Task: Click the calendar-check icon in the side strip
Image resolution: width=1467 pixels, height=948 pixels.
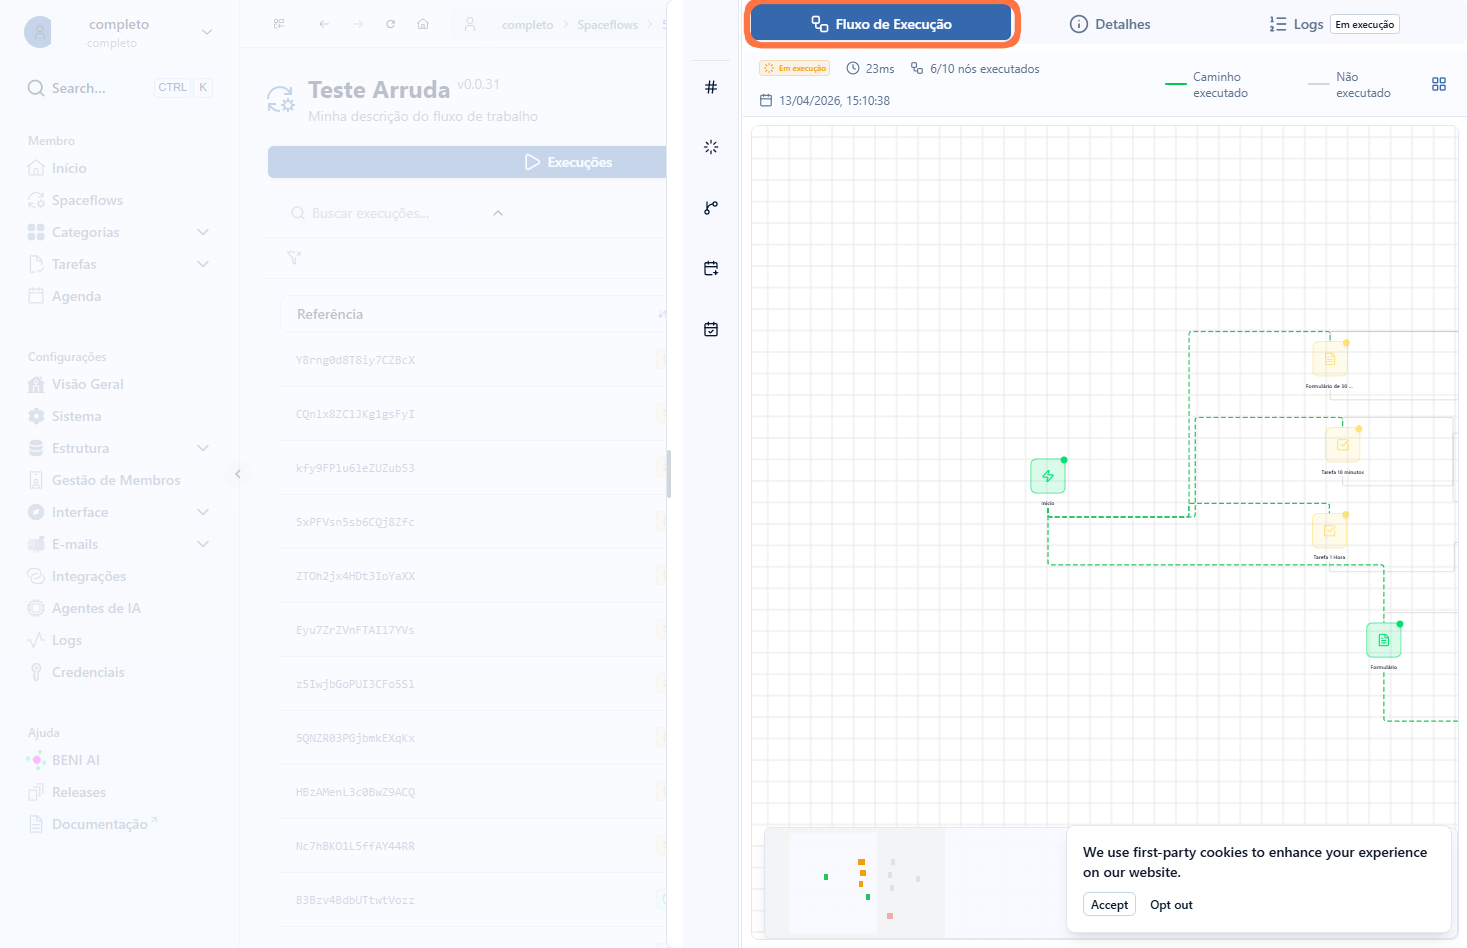Action: pyautogui.click(x=711, y=329)
